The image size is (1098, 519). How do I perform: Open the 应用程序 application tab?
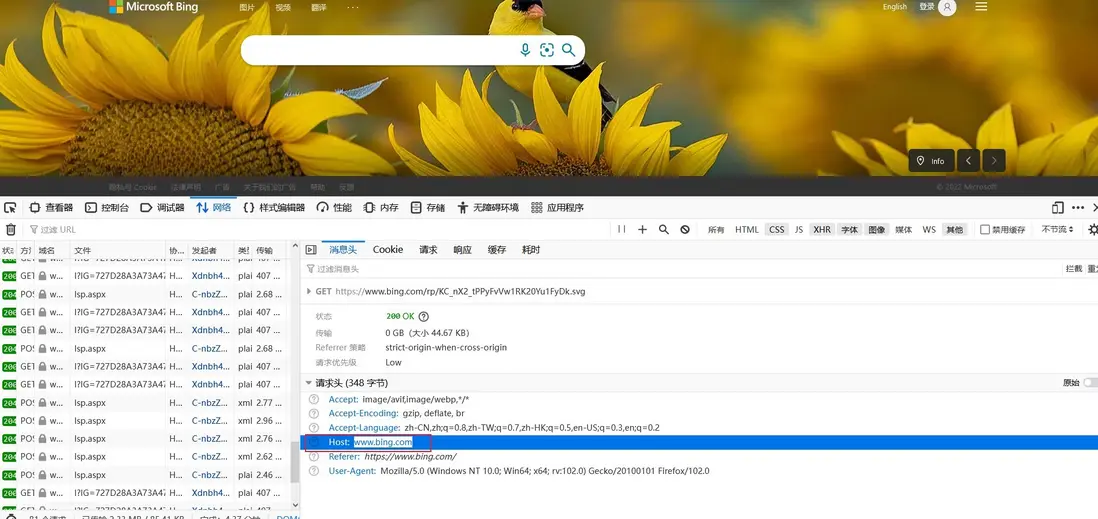pos(557,207)
